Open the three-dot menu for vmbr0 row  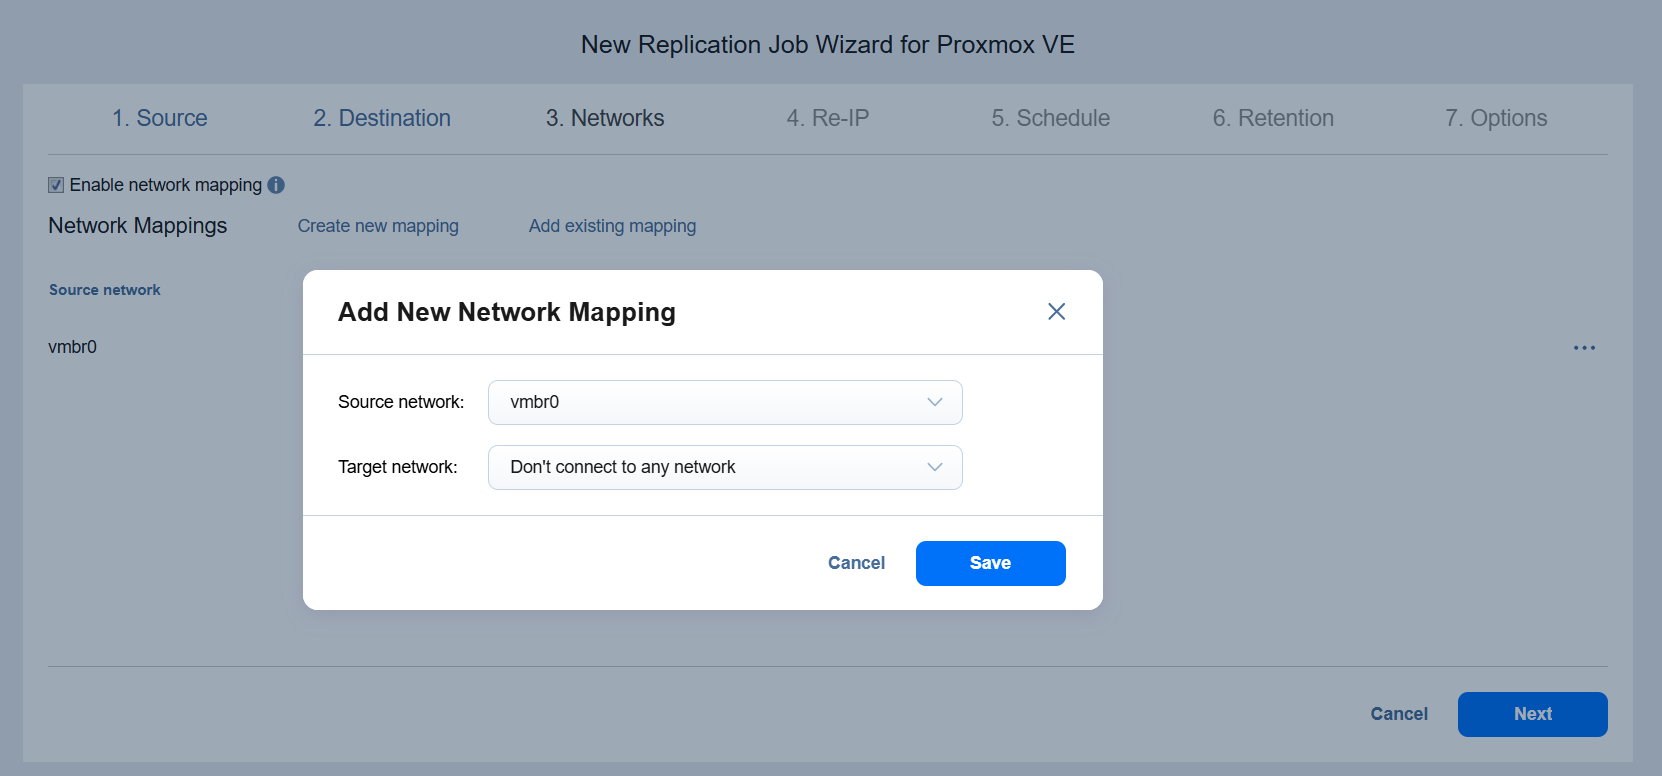point(1584,348)
